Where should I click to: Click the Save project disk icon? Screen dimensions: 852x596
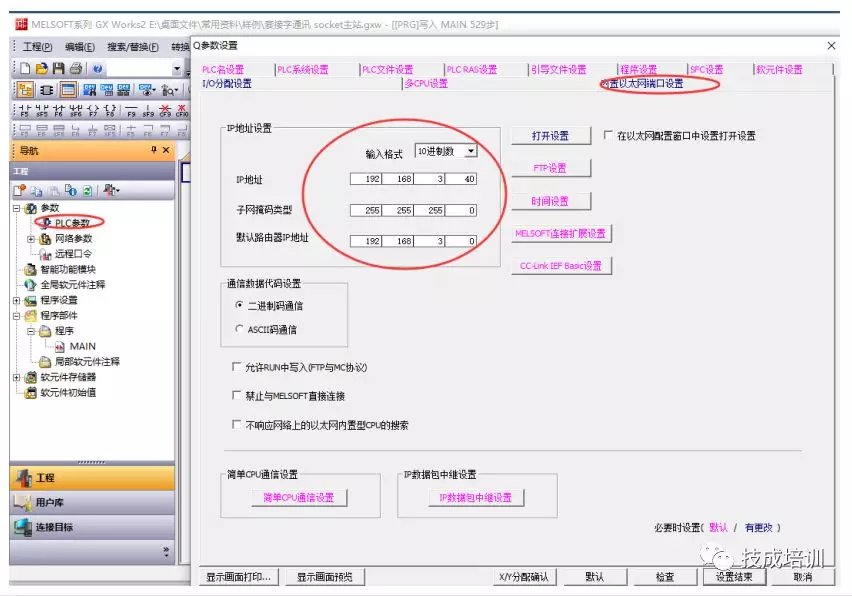(58, 68)
